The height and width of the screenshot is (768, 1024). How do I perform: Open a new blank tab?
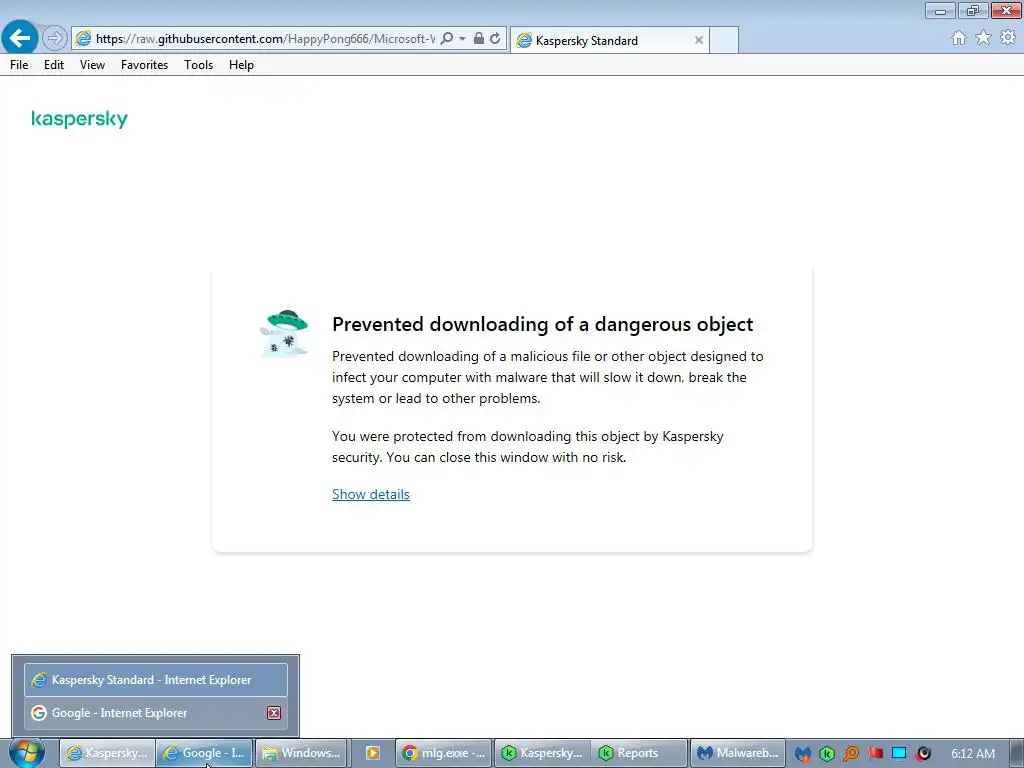pos(724,40)
